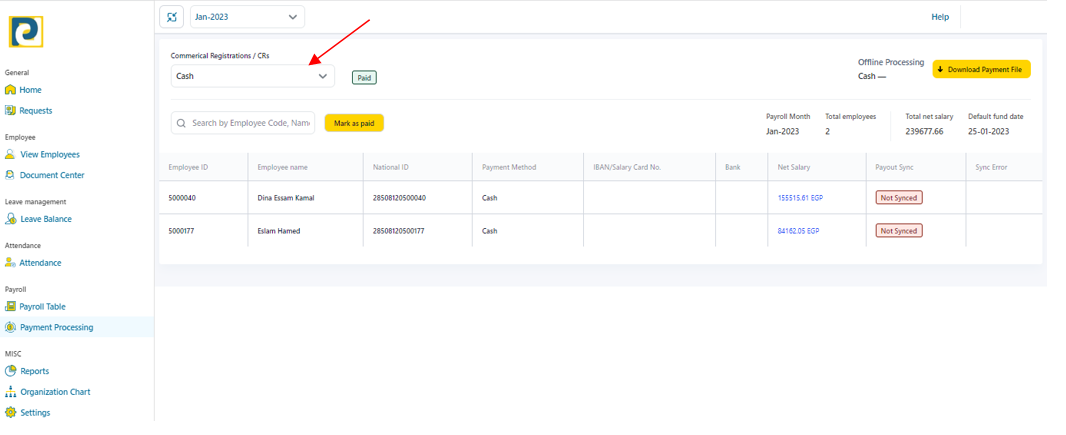Viewport: 1066px width, 435px height.
Task: Click the Settings gear icon
Action: (x=10, y=412)
